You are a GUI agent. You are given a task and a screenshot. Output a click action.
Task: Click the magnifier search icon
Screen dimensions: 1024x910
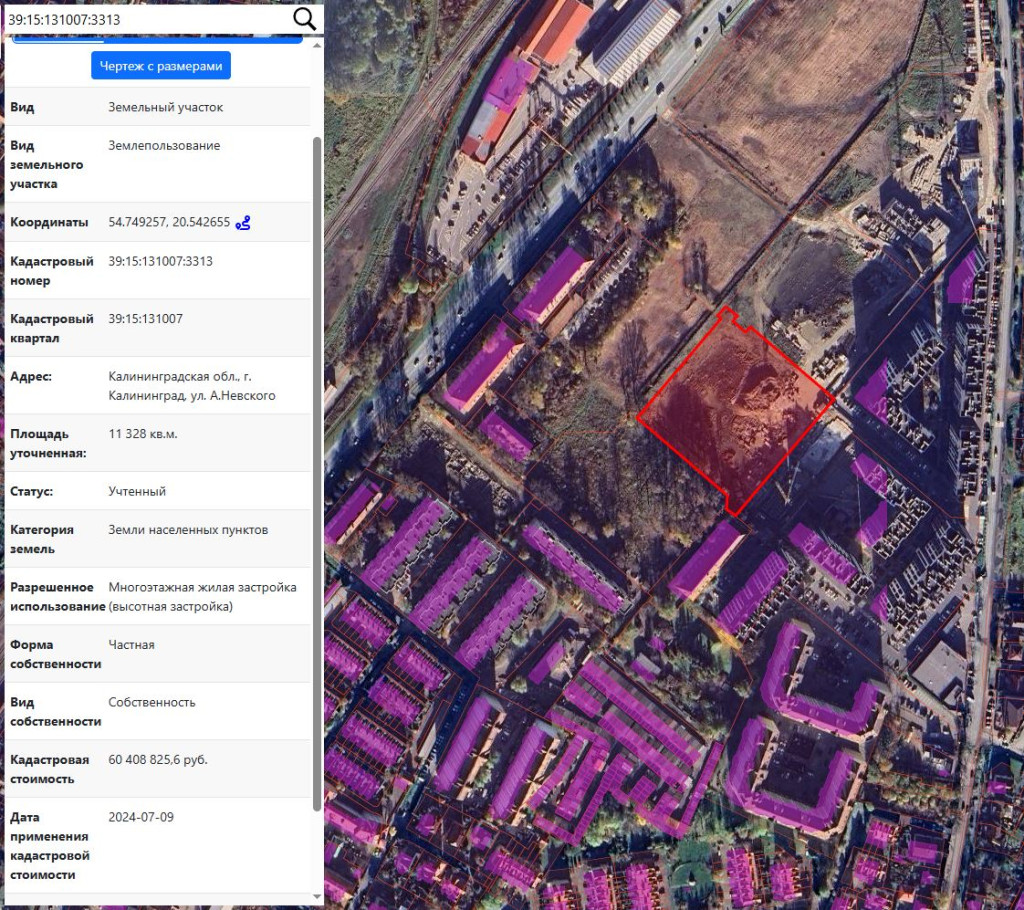point(304,19)
